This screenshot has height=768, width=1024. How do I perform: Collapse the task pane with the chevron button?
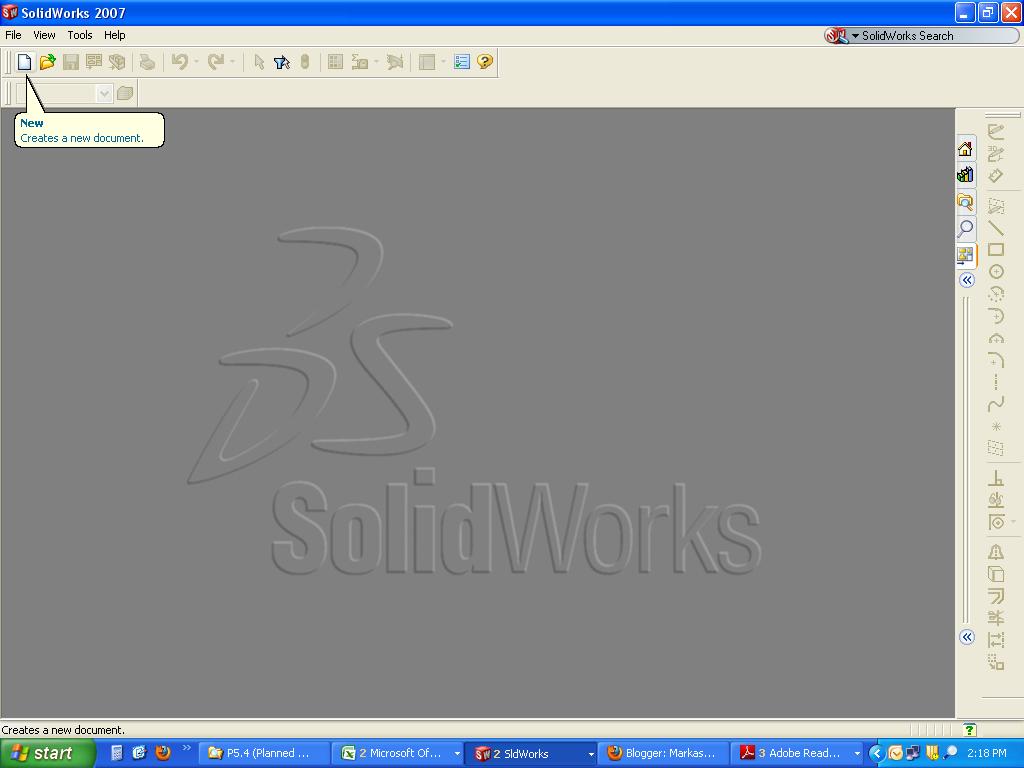[x=966, y=280]
